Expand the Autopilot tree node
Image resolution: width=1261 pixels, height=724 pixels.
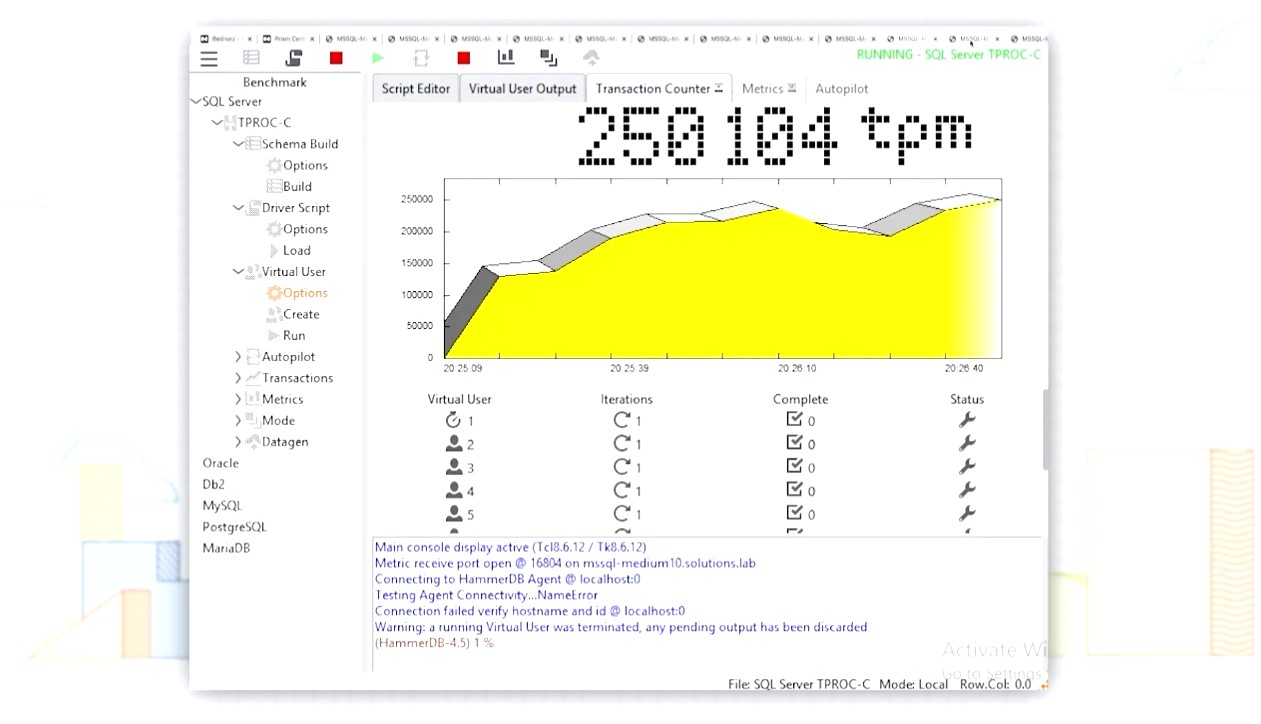(238, 356)
